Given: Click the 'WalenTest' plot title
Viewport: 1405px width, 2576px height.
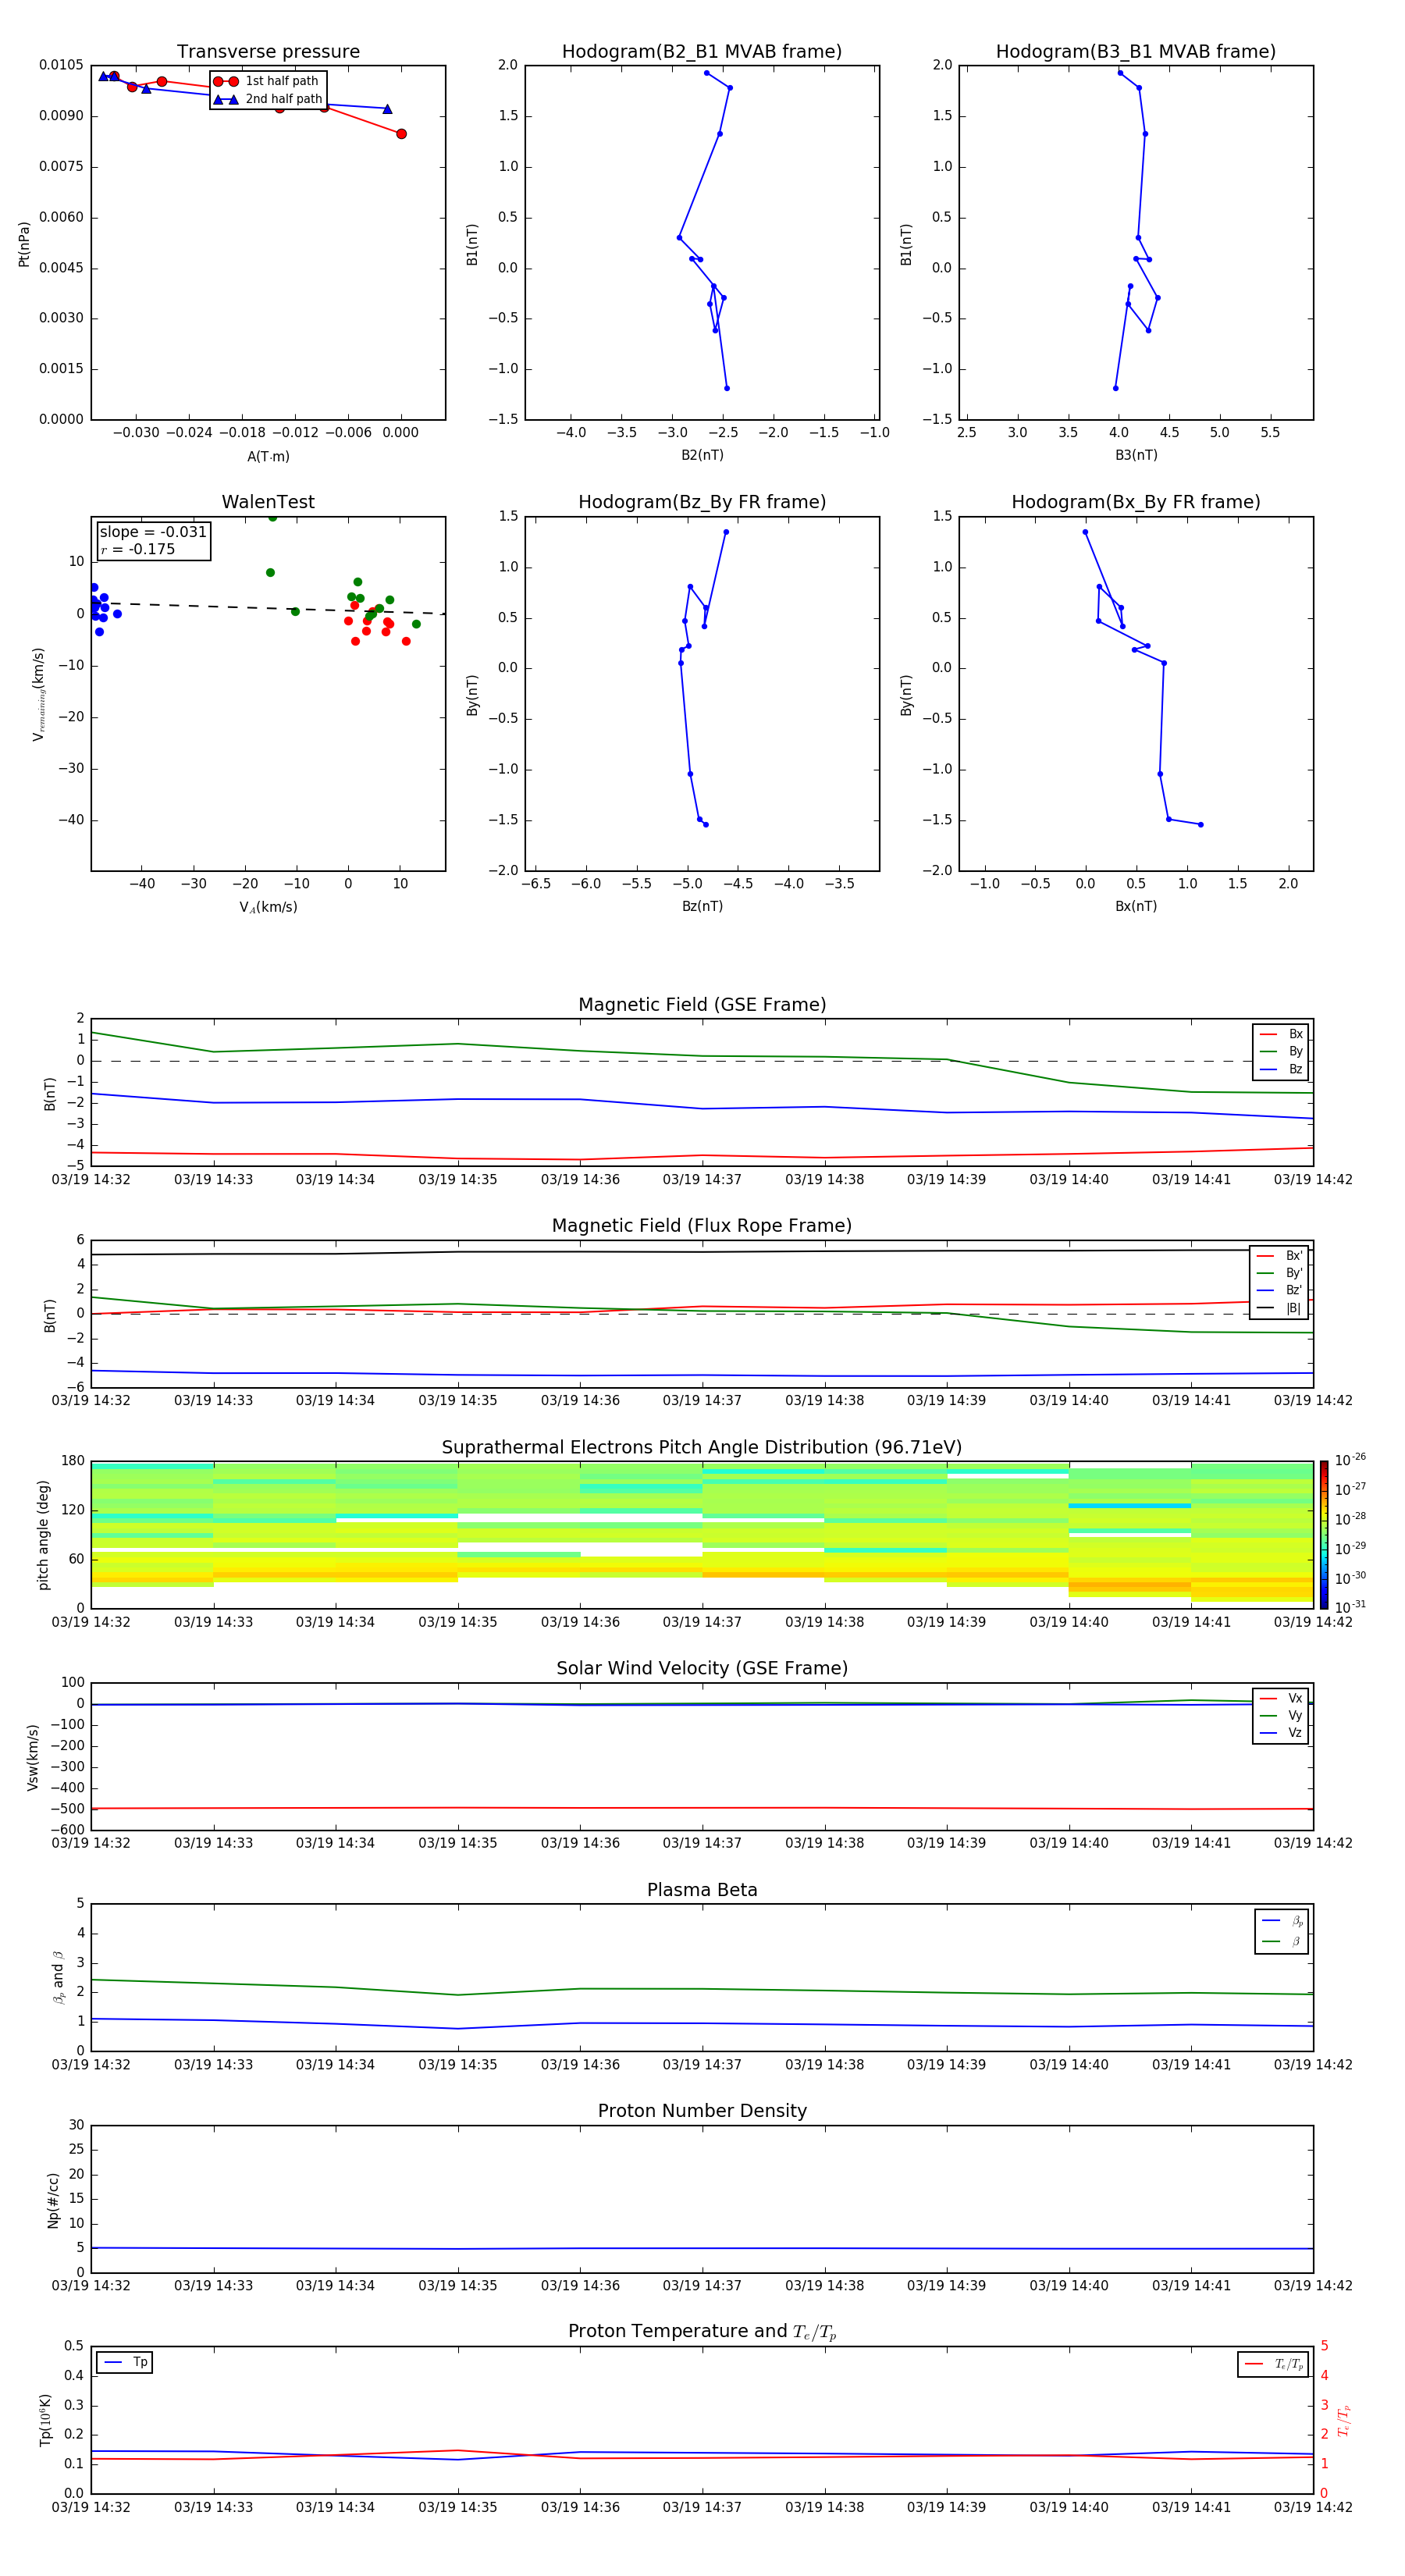Looking at the screenshot, I should (268, 502).
